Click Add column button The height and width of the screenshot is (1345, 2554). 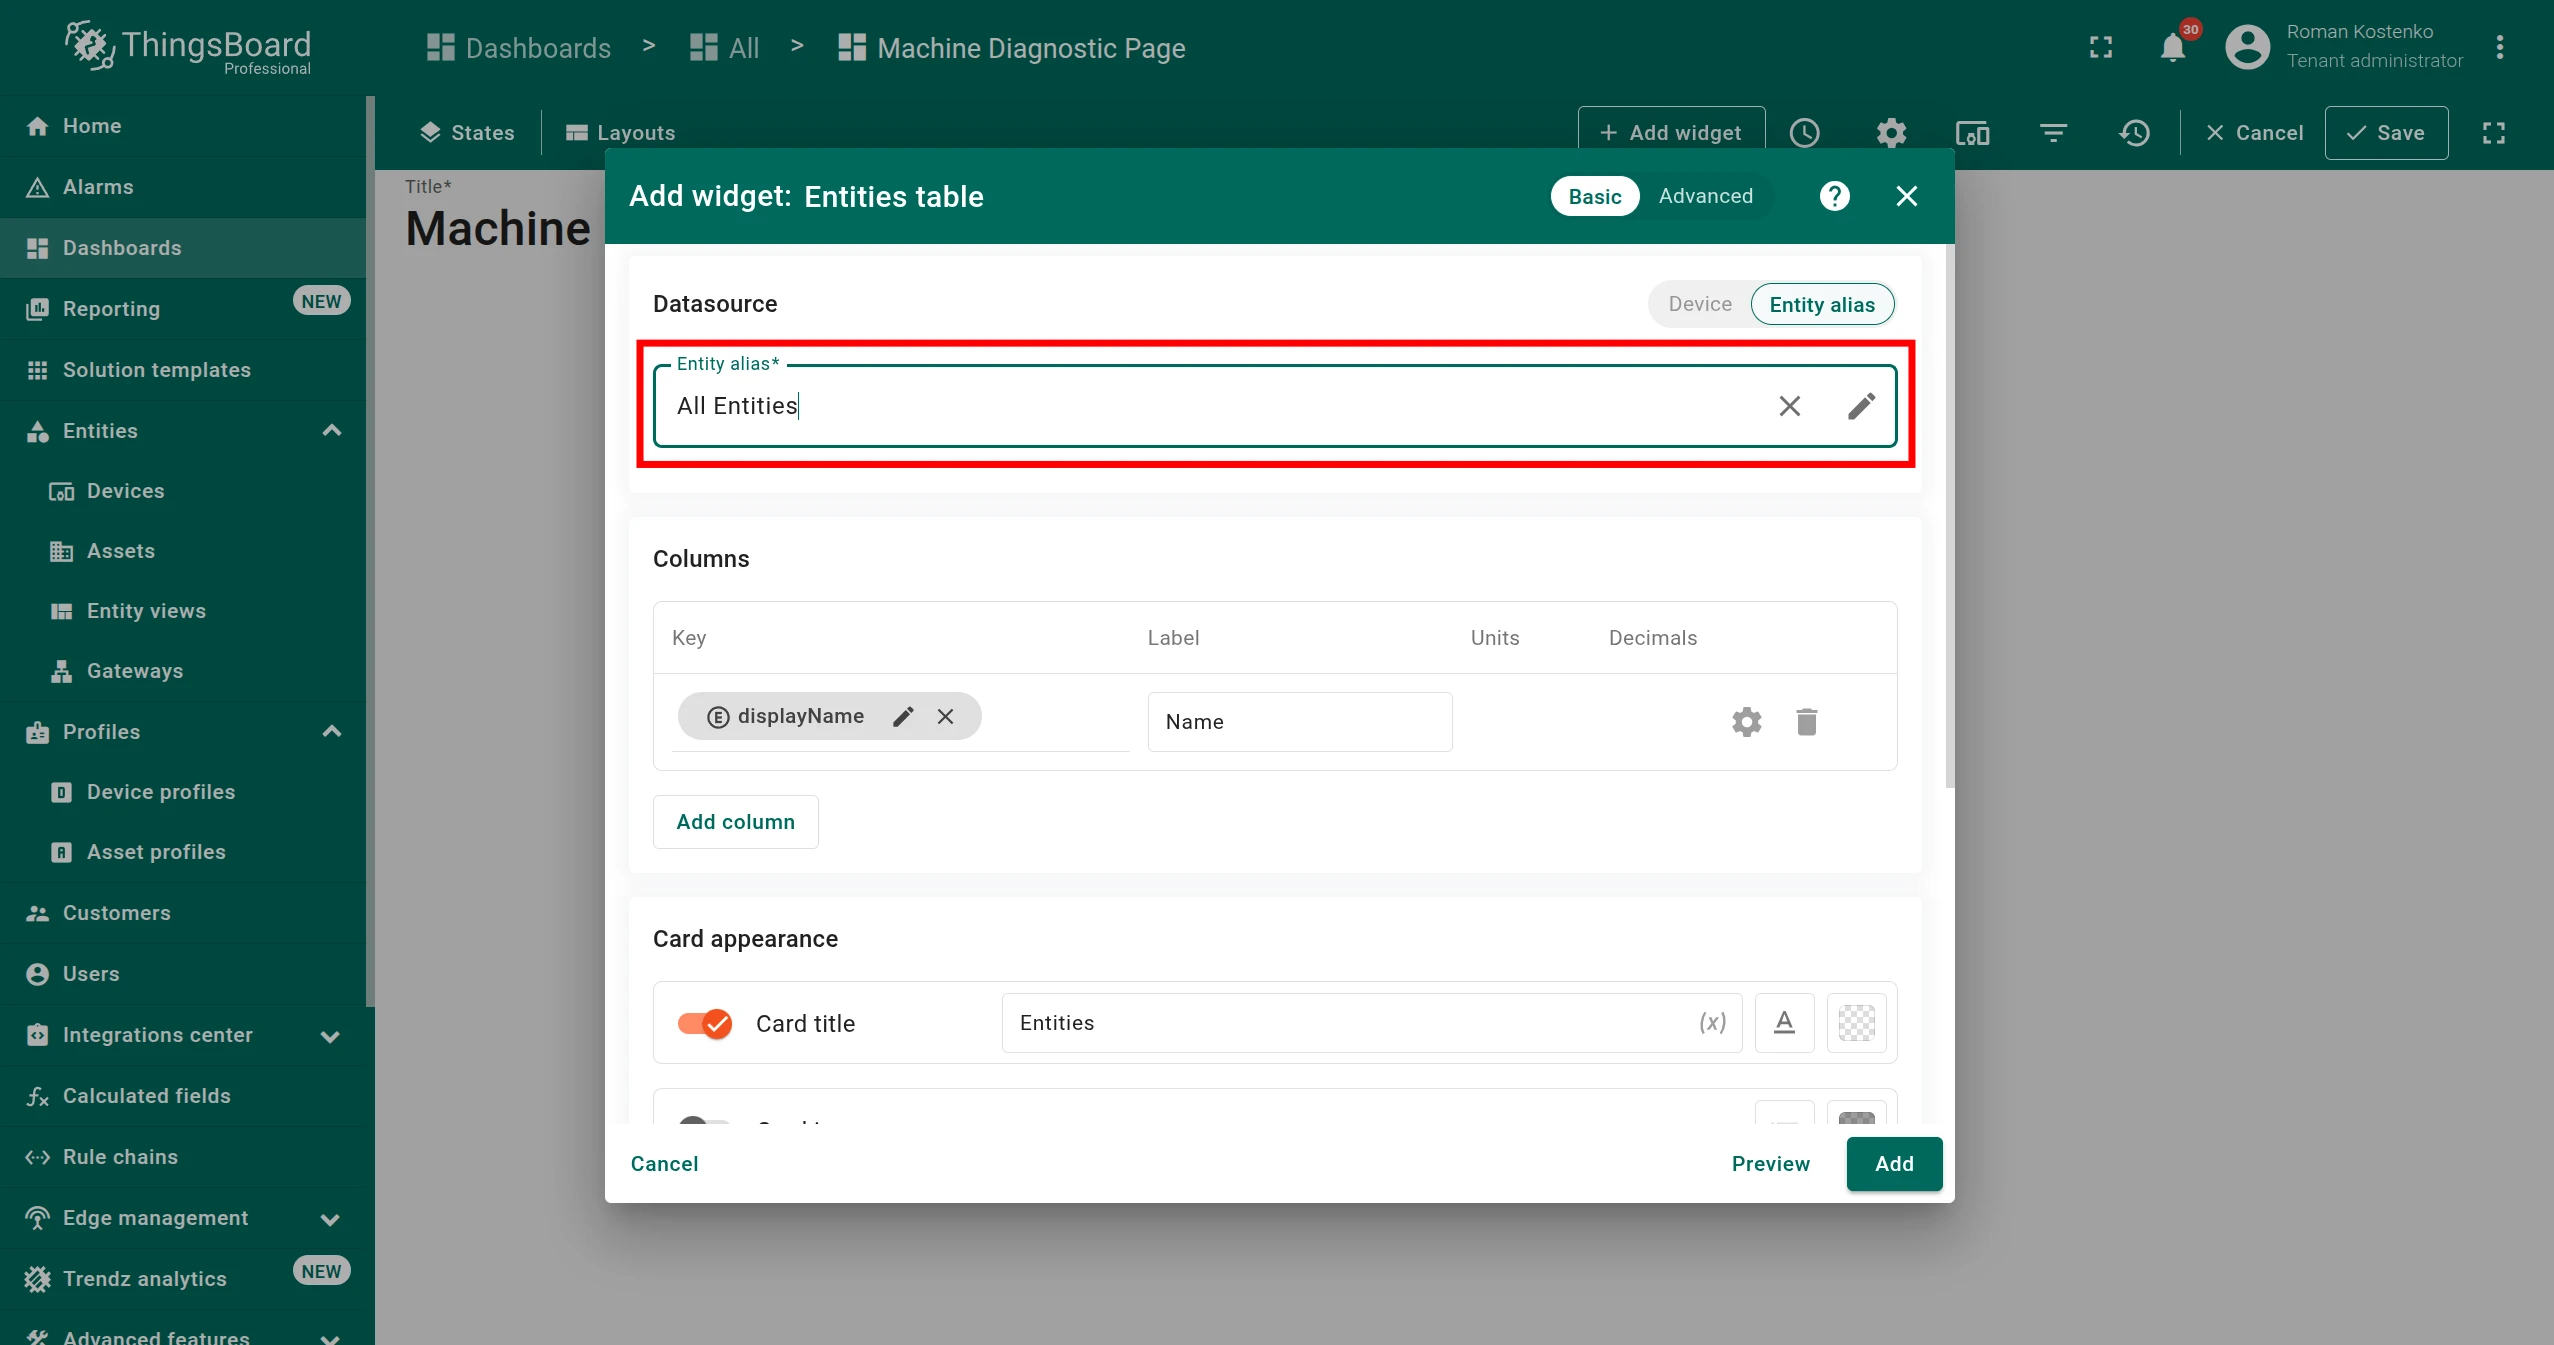point(735,822)
